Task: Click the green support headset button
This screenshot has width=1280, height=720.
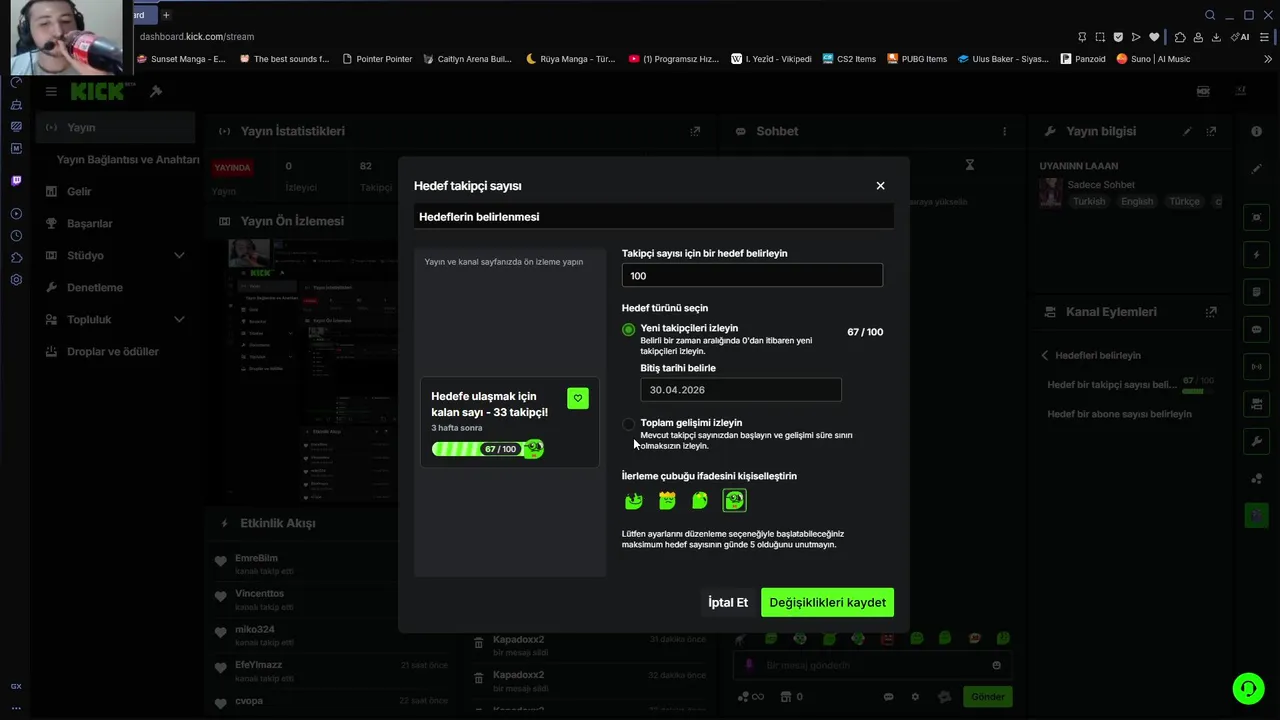Action: (x=1248, y=688)
